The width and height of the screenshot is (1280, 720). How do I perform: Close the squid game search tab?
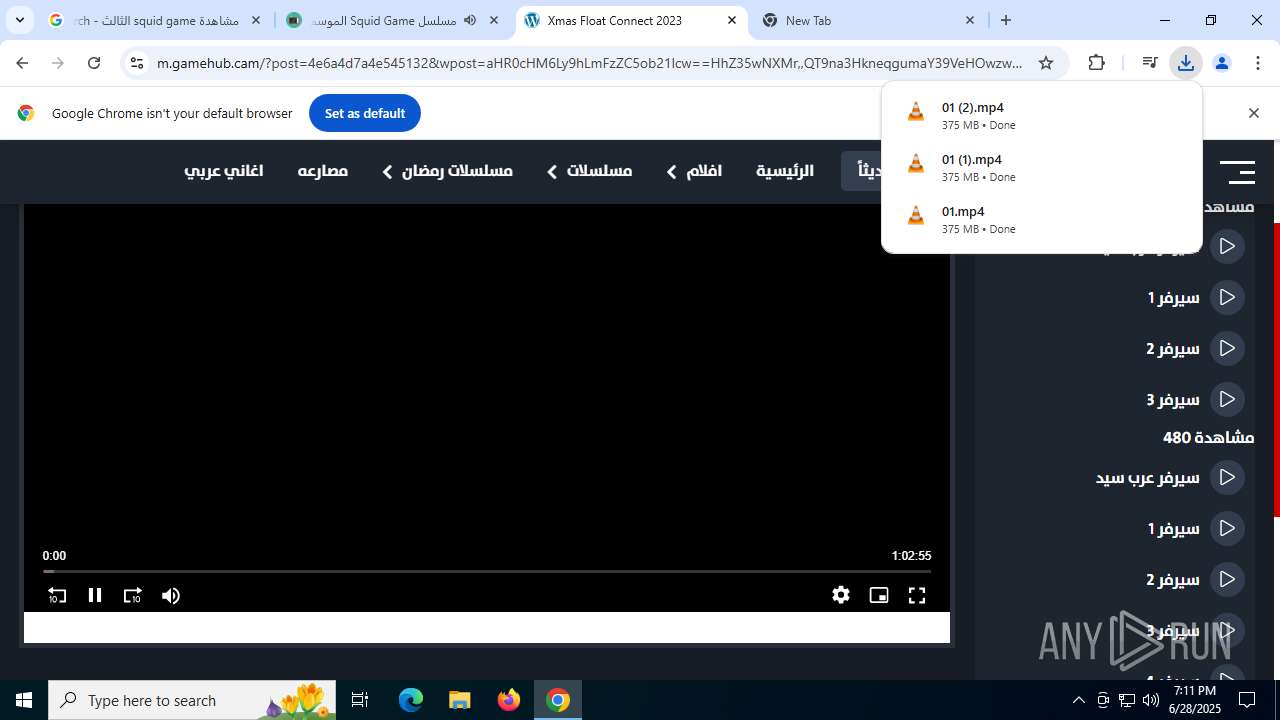(x=256, y=20)
